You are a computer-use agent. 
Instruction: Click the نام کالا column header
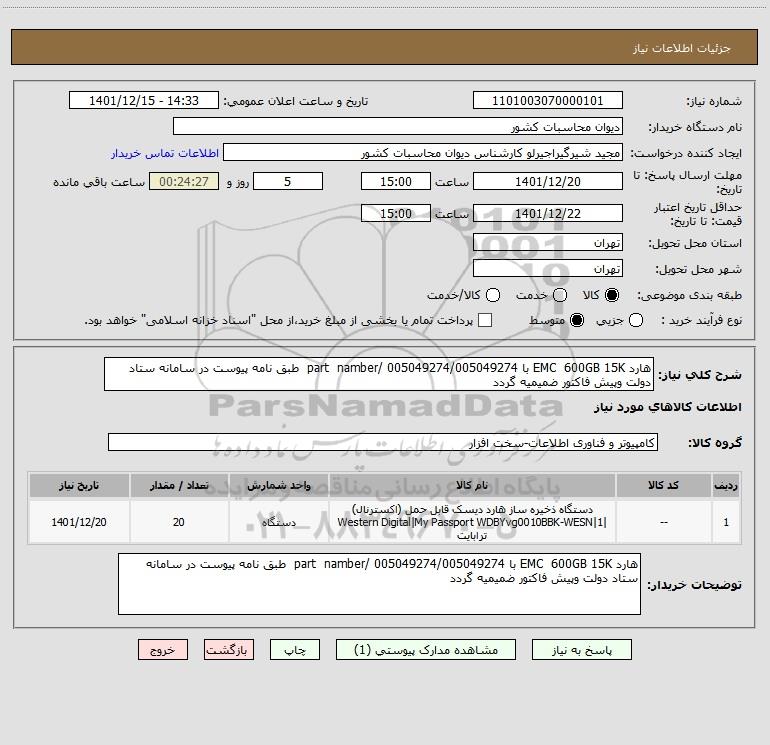click(471, 486)
